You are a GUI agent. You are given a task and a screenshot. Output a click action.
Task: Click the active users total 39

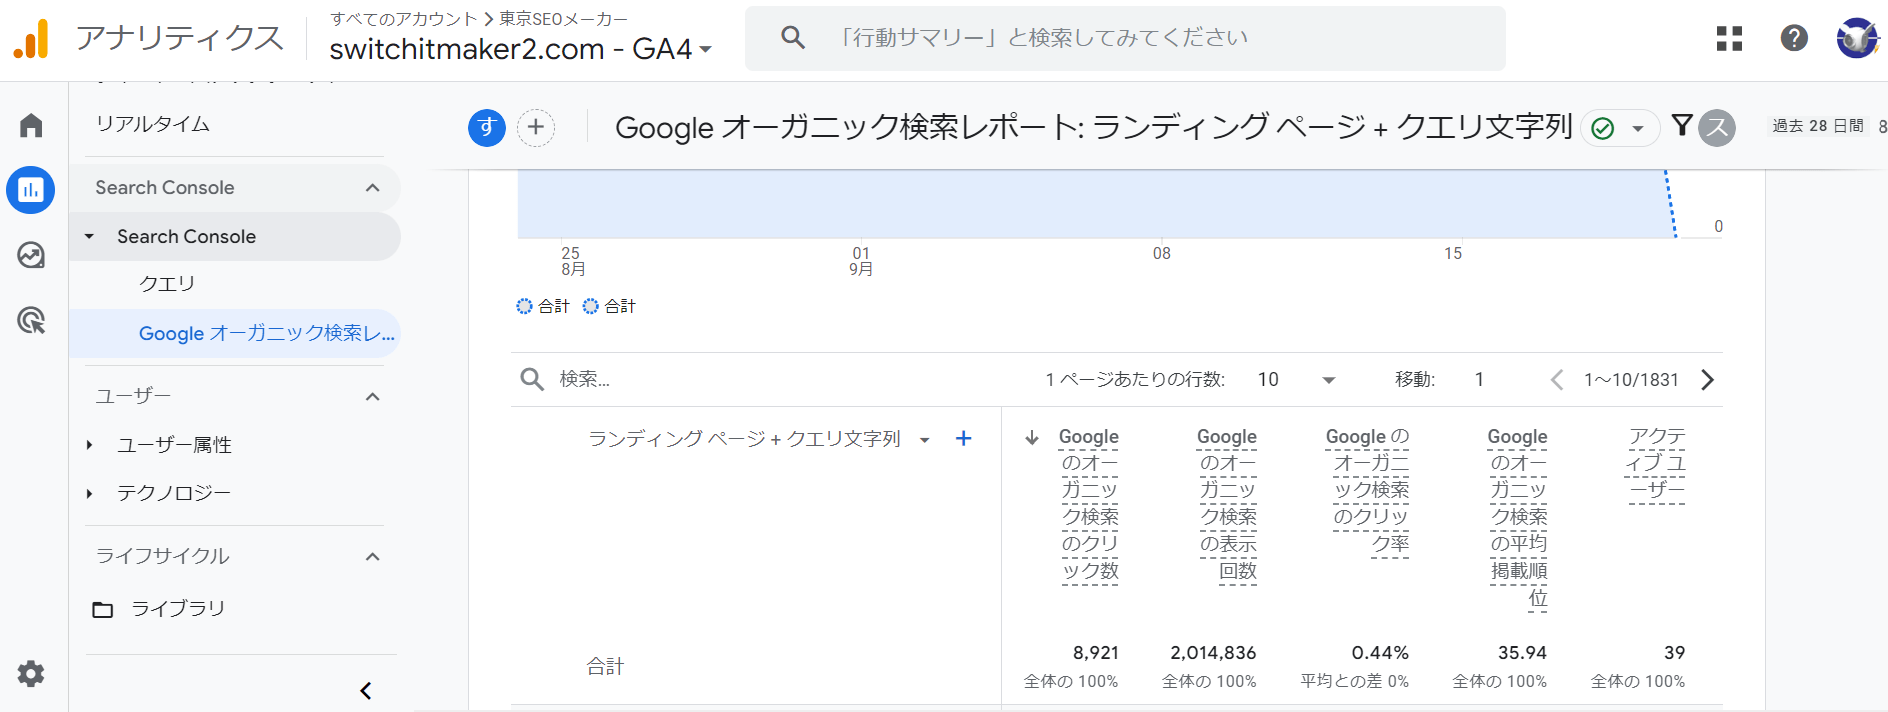pyautogui.click(x=1675, y=653)
